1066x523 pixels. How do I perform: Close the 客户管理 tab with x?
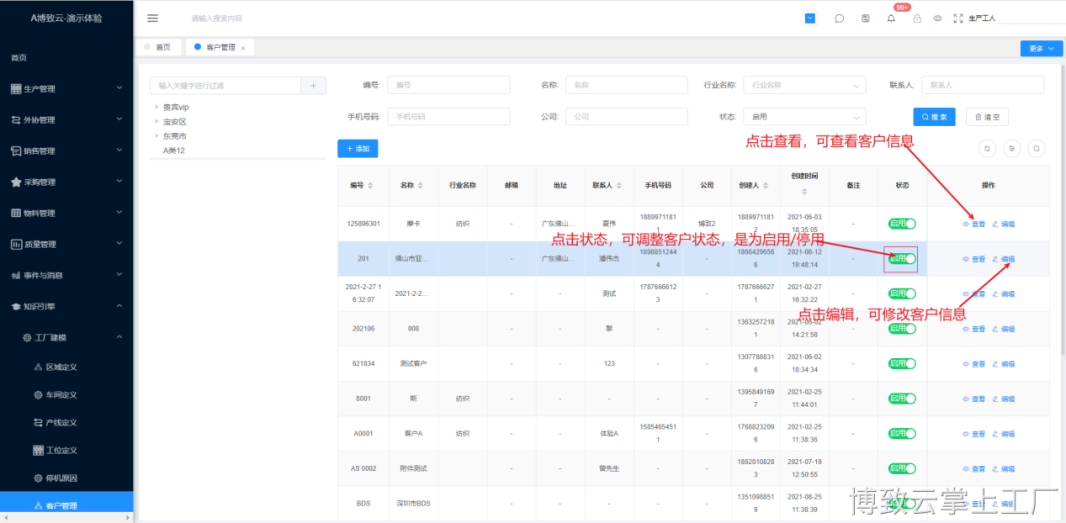[243, 48]
